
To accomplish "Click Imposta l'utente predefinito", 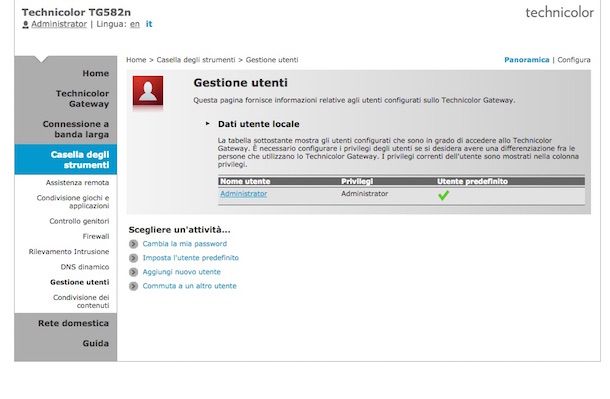I will coord(191,258).
